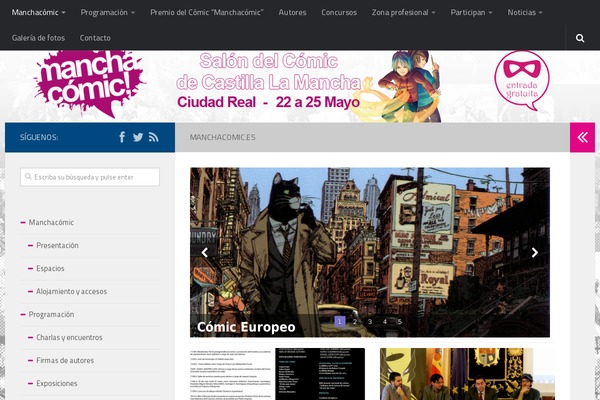Screen dimensions: 600x400
Task: Open sidebar Exposiciones link
Action: pyautogui.click(x=57, y=383)
